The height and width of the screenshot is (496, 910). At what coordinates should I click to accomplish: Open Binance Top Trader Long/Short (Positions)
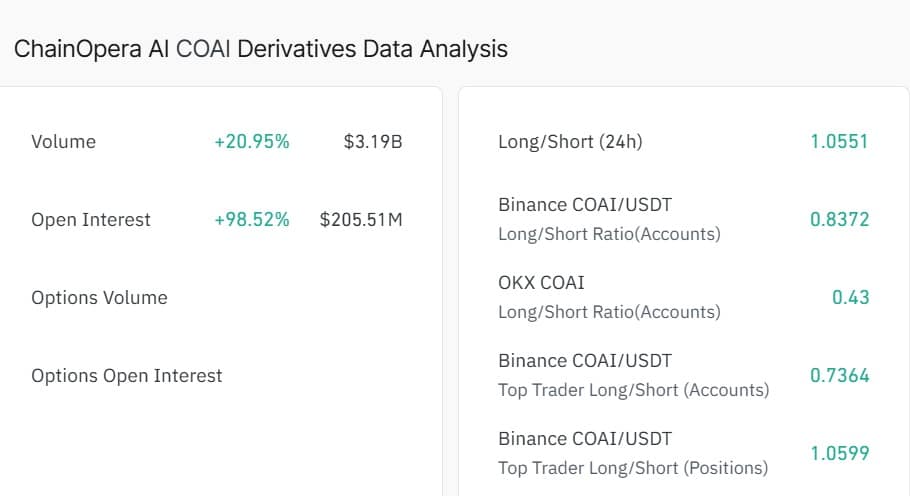click(632, 453)
